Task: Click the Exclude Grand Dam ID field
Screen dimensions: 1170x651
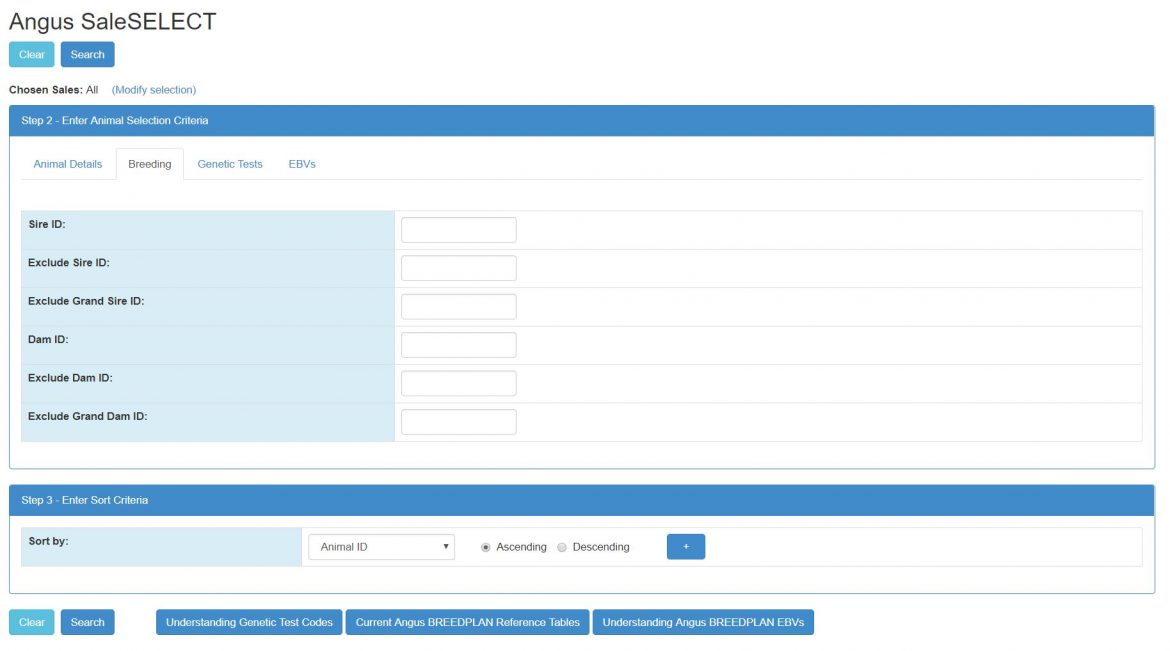Action: 458,422
